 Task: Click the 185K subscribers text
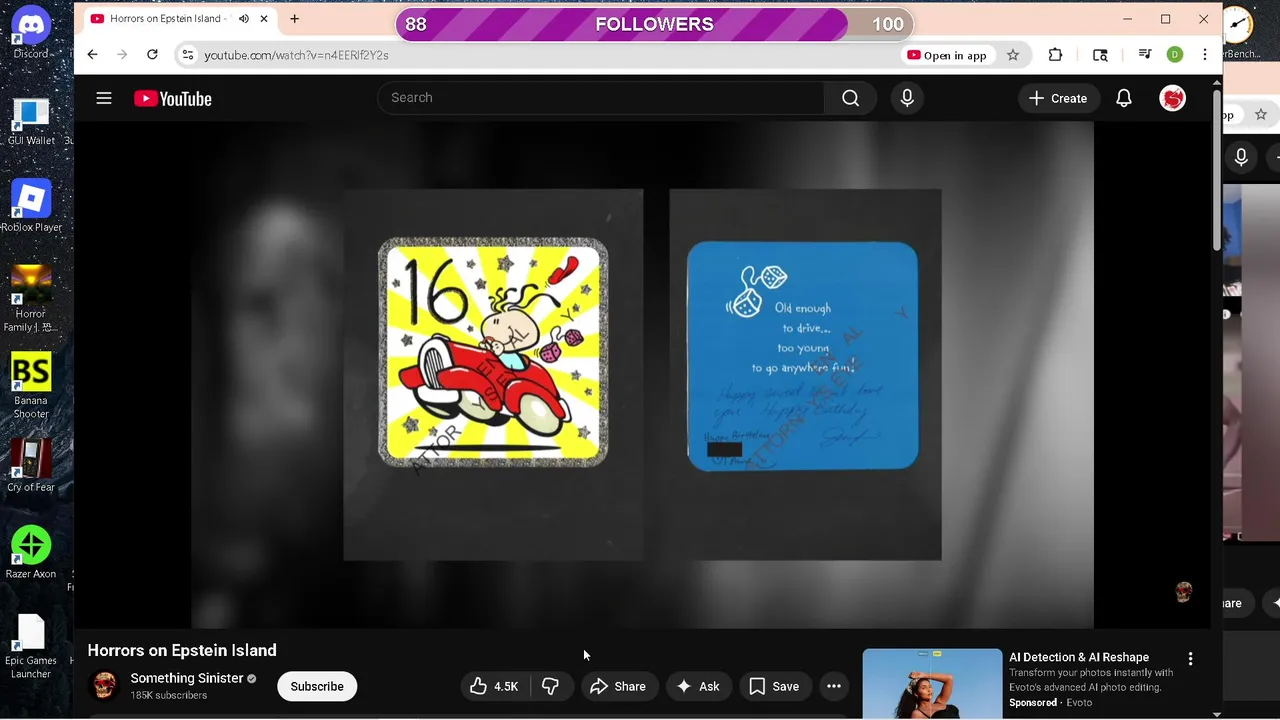point(168,695)
